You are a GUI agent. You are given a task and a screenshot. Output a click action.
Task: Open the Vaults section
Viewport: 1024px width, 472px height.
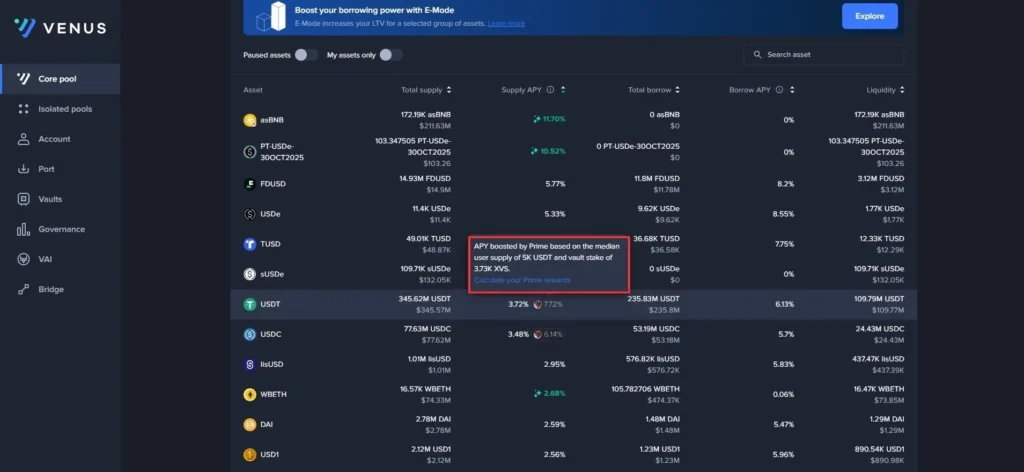(x=50, y=199)
